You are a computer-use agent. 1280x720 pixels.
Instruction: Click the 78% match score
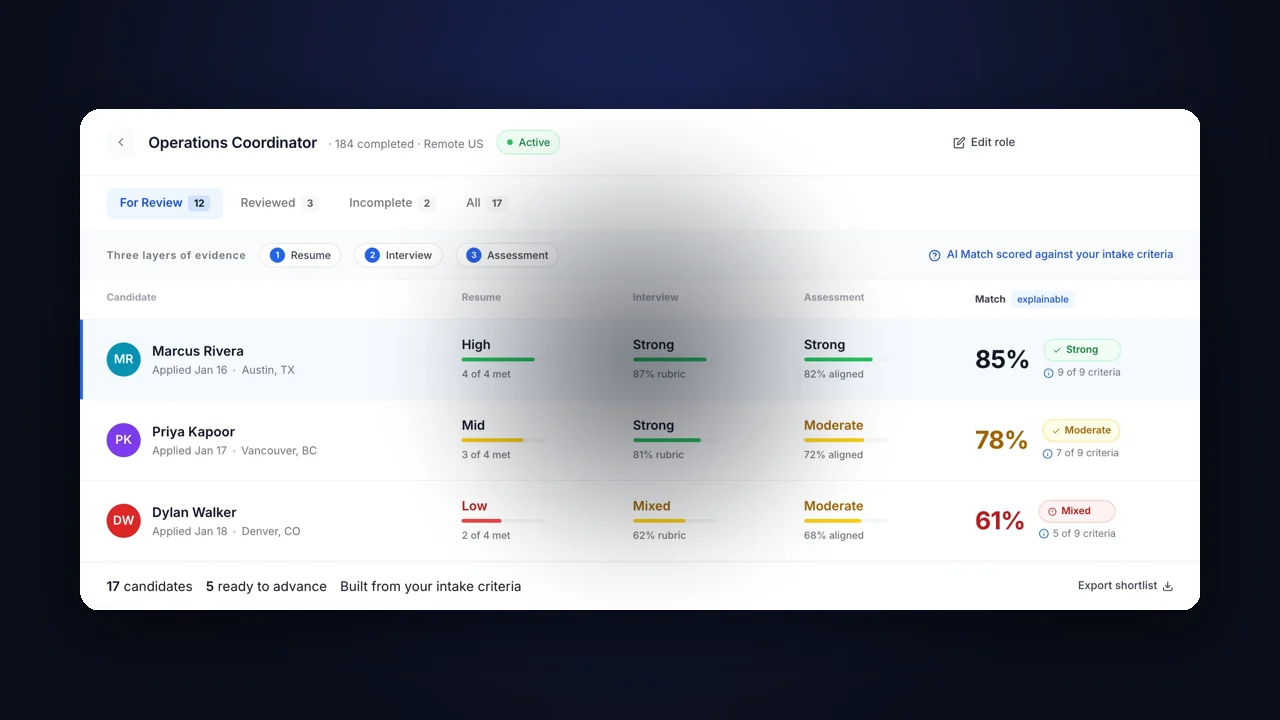pos(1001,440)
